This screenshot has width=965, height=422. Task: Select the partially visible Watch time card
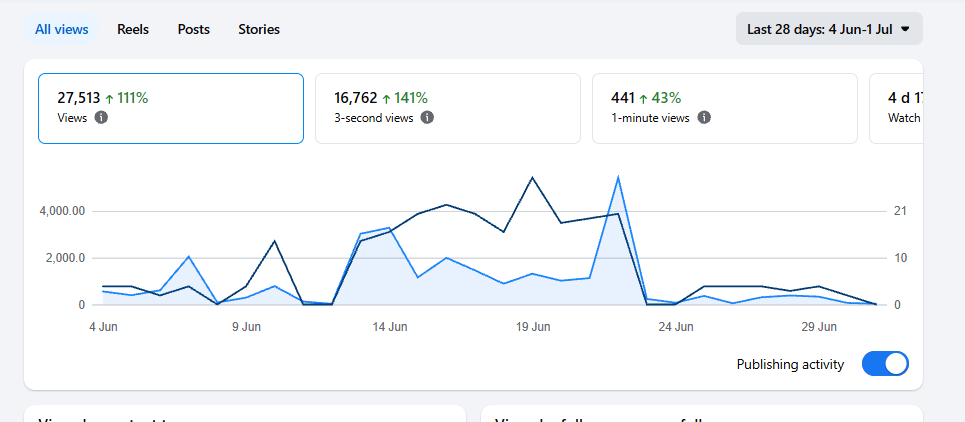[896, 108]
